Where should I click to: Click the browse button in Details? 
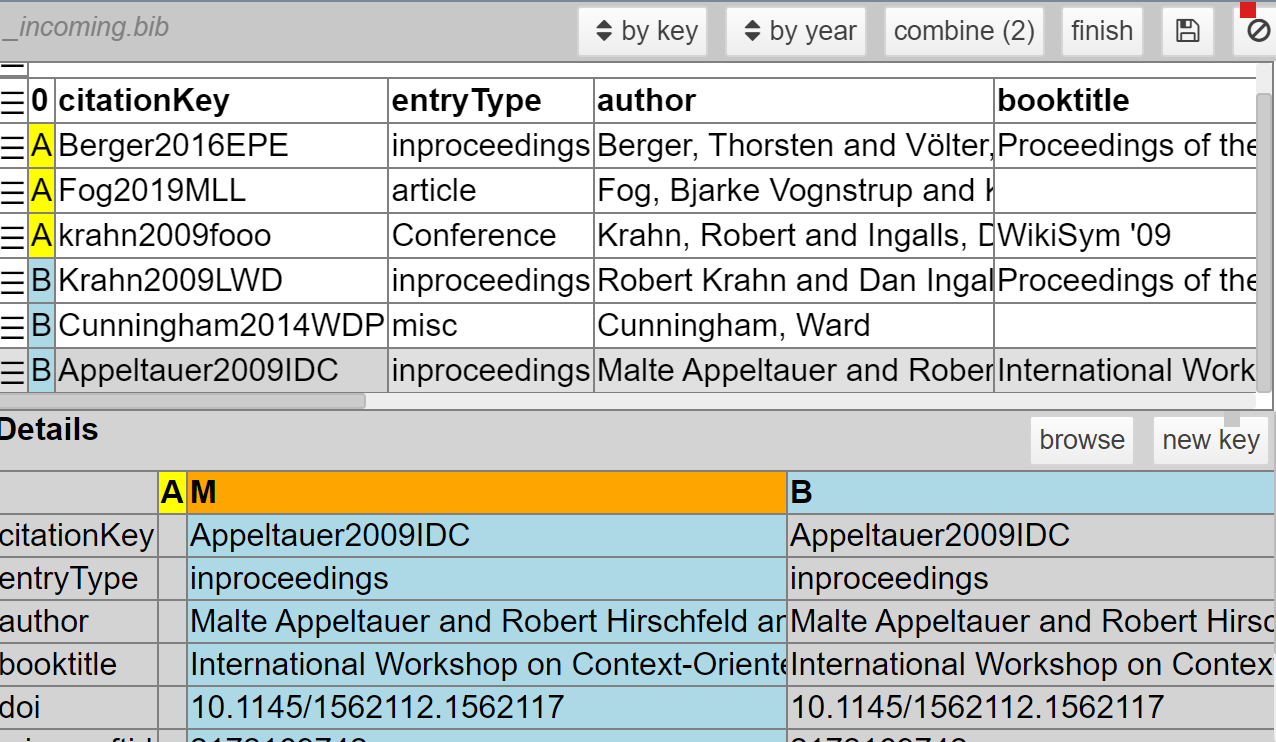[x=1081, y=440]
